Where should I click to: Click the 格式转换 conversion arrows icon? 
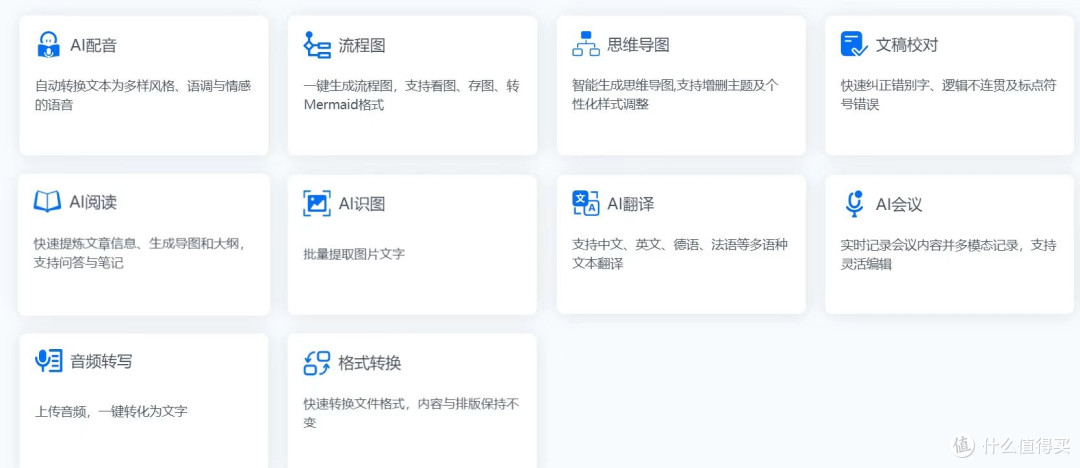[x=317, y=363]
